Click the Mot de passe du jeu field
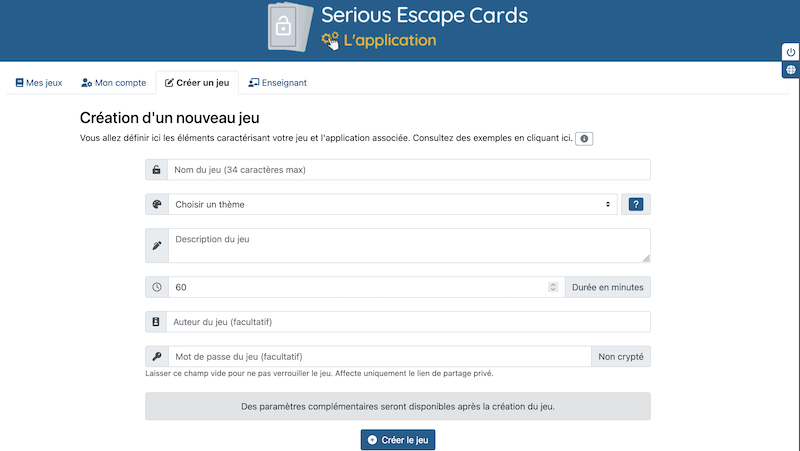800x451 pixels. coord(380,357)
